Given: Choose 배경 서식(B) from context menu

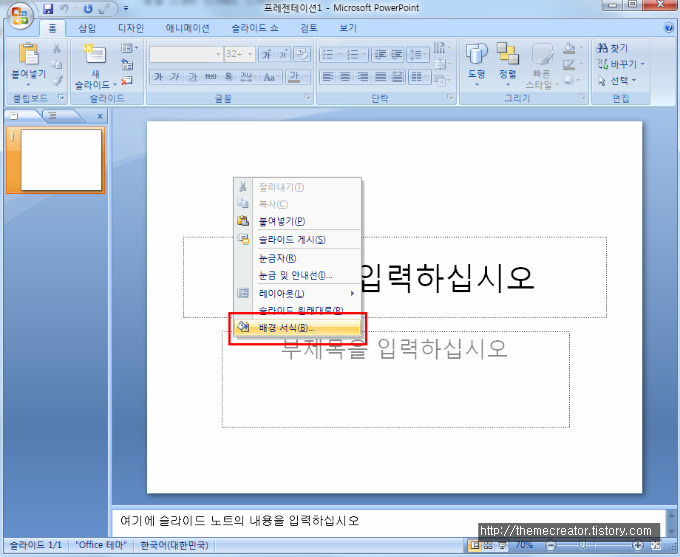Looking at the screenshot, I should (x=297, y=328).
